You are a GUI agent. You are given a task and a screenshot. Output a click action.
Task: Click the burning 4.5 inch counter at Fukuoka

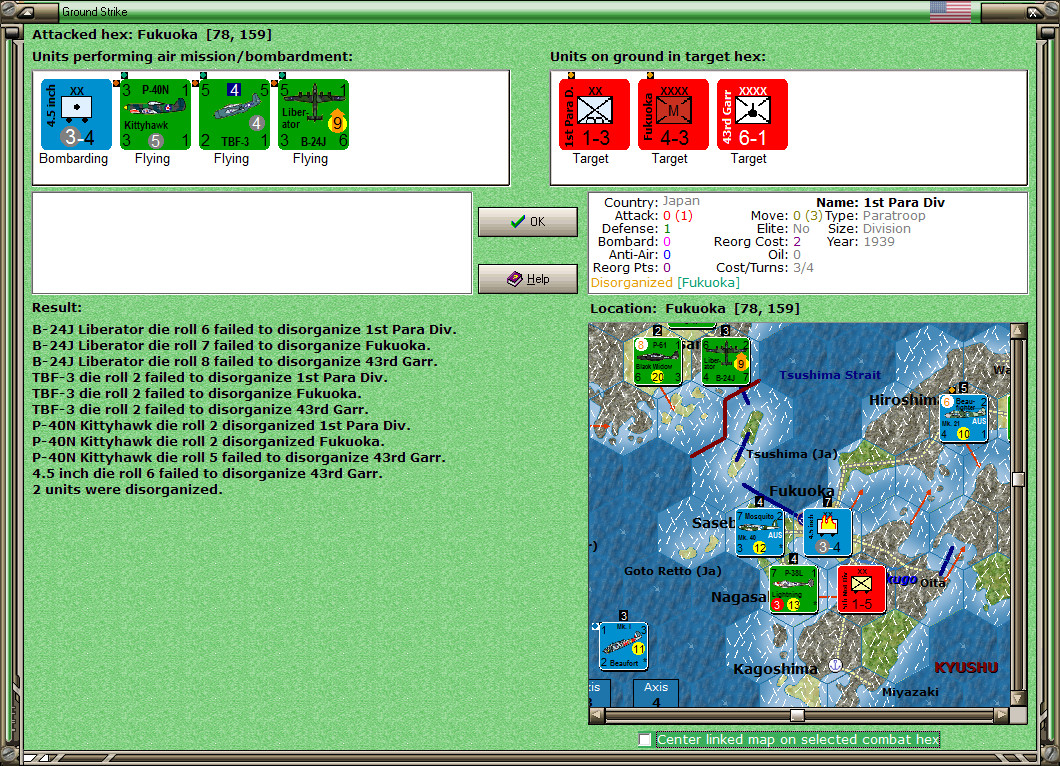827,532
